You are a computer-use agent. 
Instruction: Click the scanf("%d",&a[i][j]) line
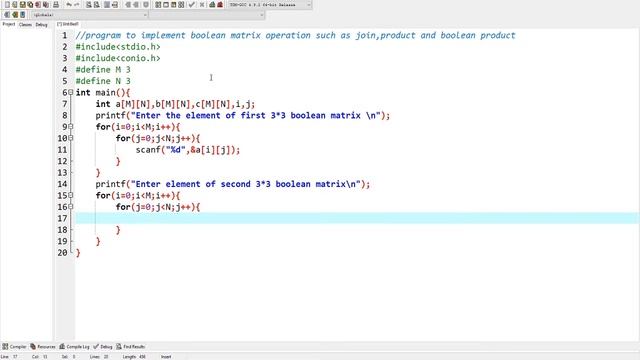[x=188, y=149]
